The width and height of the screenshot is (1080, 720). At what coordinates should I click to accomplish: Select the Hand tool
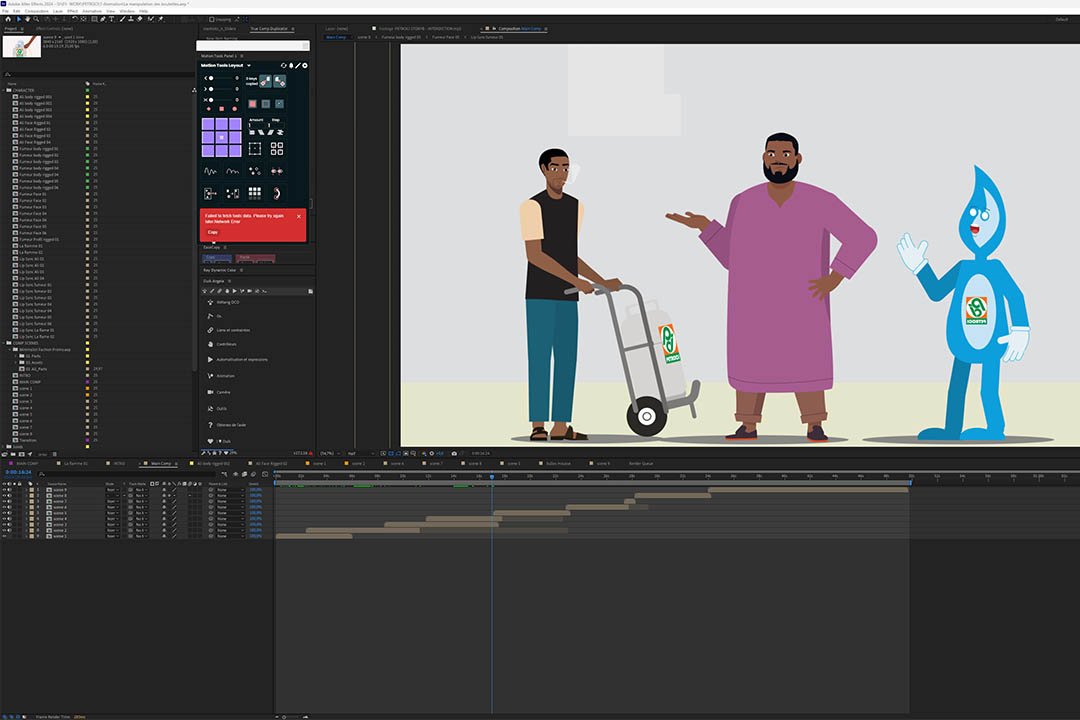point(28,19)
